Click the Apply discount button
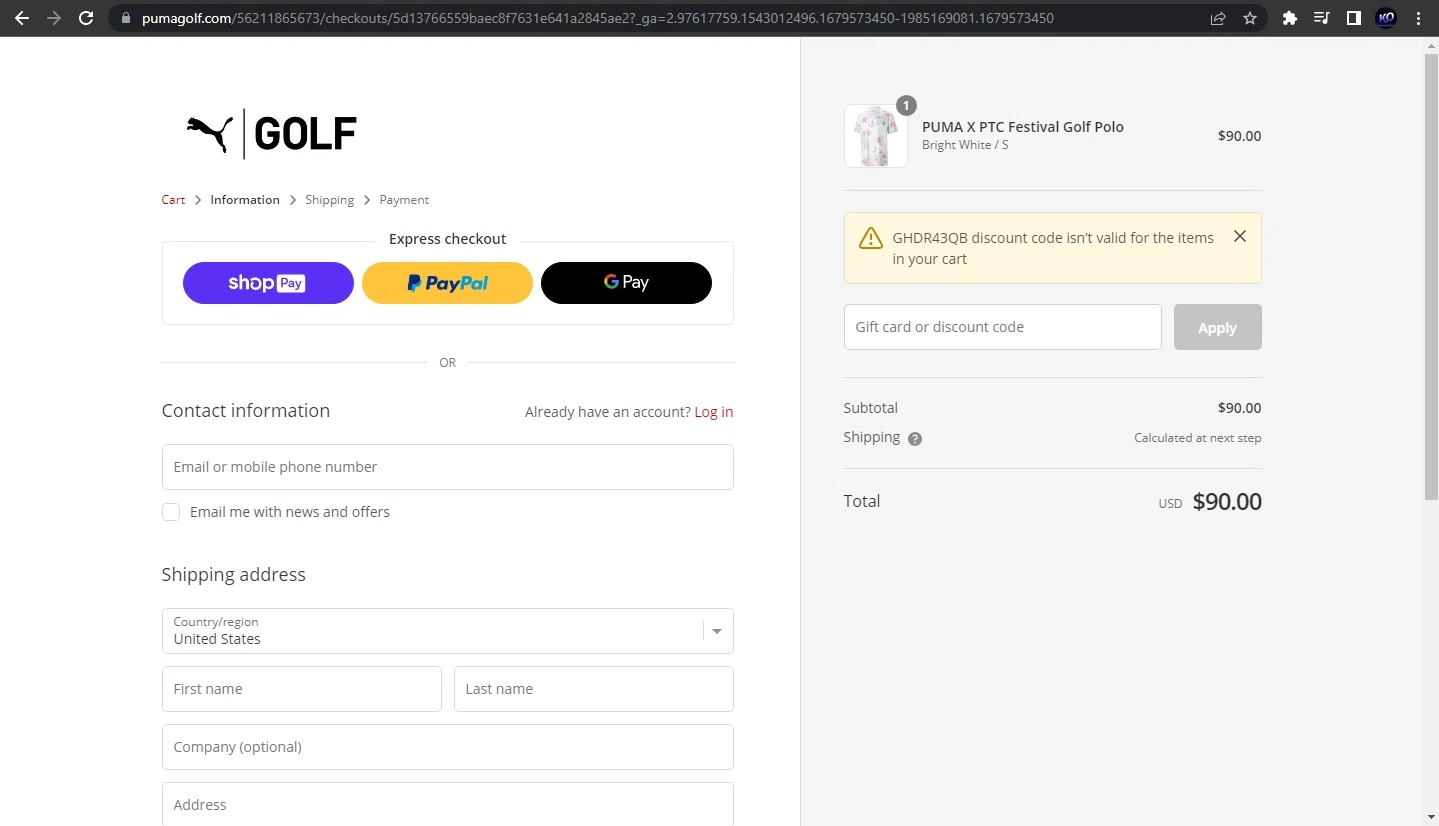Screen dimensions: 1439x826 [x=1217, y=327]
